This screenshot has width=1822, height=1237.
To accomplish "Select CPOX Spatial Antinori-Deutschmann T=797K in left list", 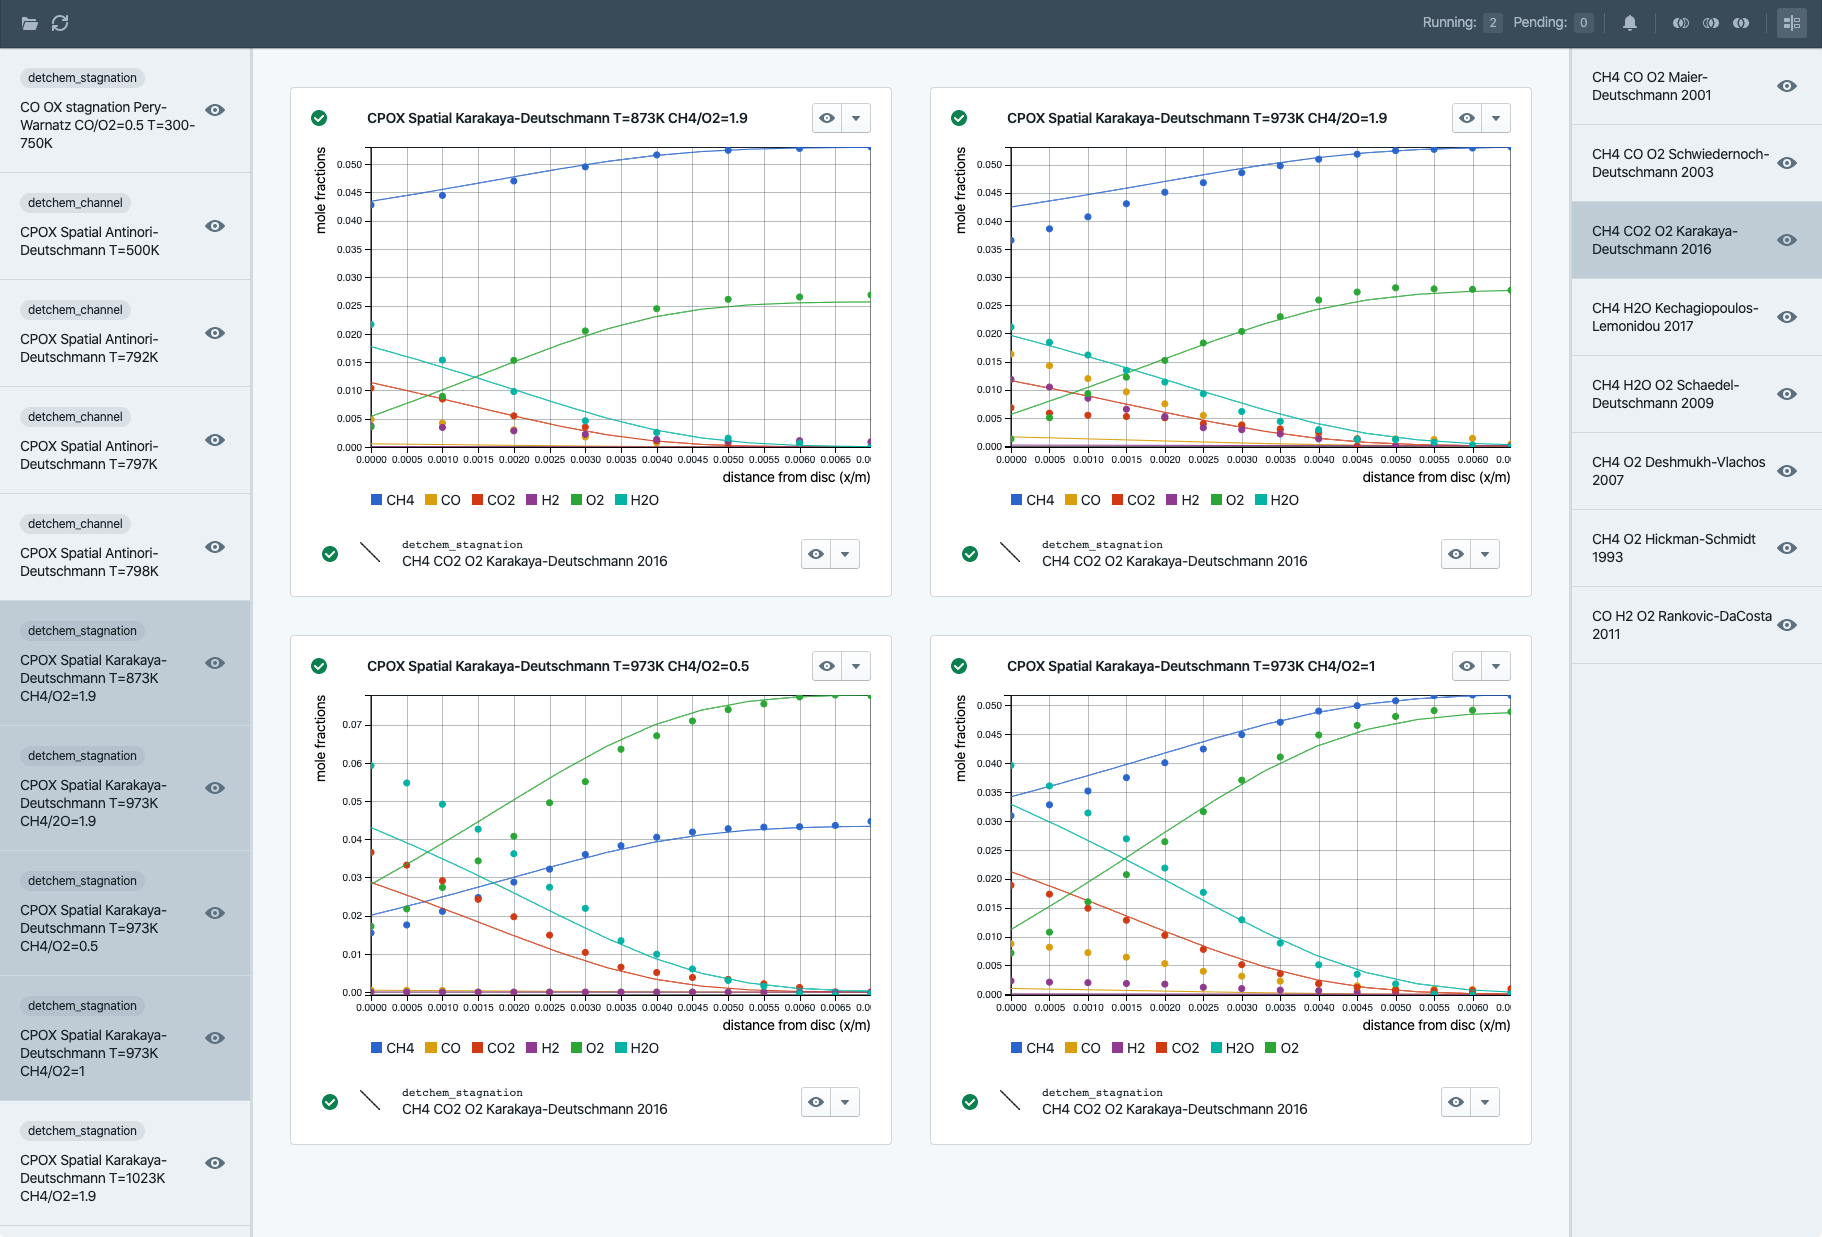I will click(x=89, y=455).
